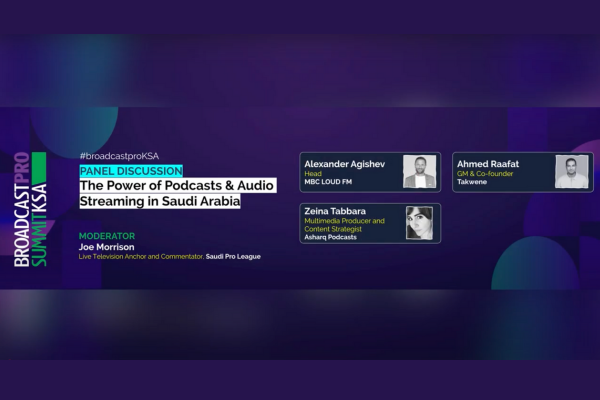This screenshot has width=600, height=400.
Task: Click the "Content Strategist" title text
Action: point(333,229)
